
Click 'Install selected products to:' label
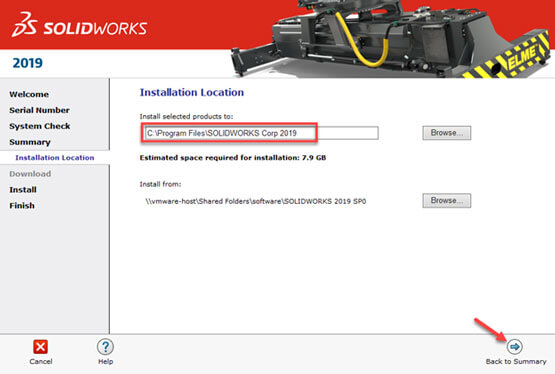tap(186, 116)
